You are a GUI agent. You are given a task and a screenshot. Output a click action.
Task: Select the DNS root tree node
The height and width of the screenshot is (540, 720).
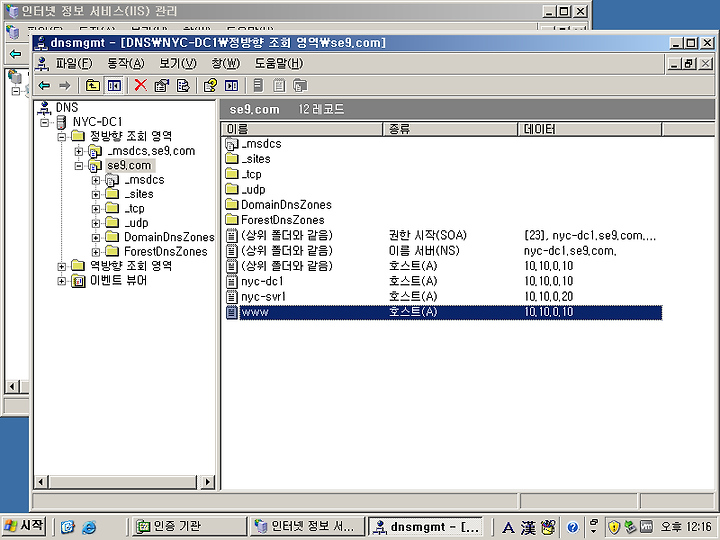(67, 107)
